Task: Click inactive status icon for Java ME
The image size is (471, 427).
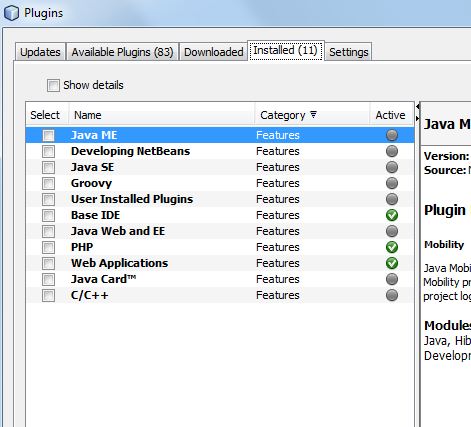Action: tap(392, 135)
